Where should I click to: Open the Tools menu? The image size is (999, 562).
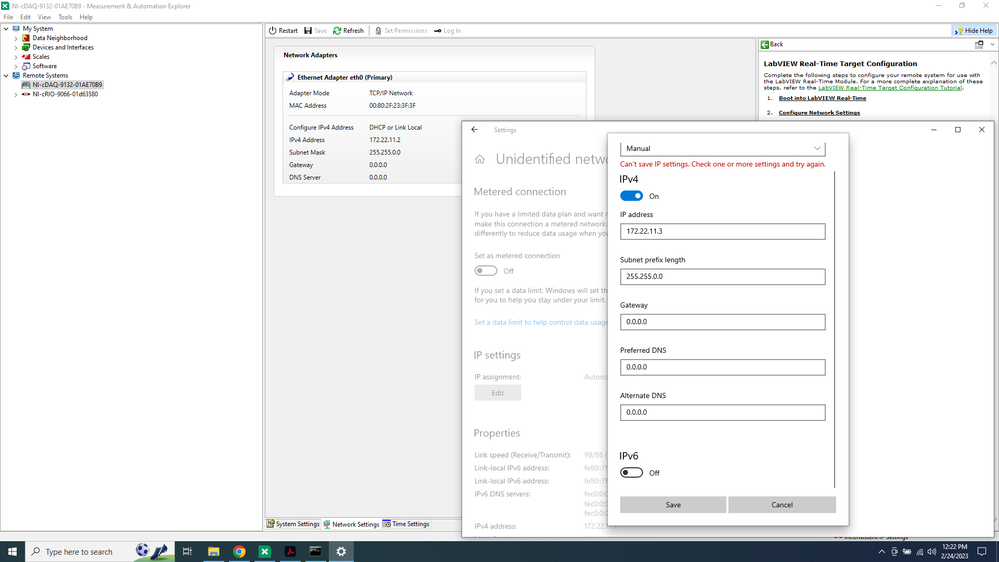[65, 17]
